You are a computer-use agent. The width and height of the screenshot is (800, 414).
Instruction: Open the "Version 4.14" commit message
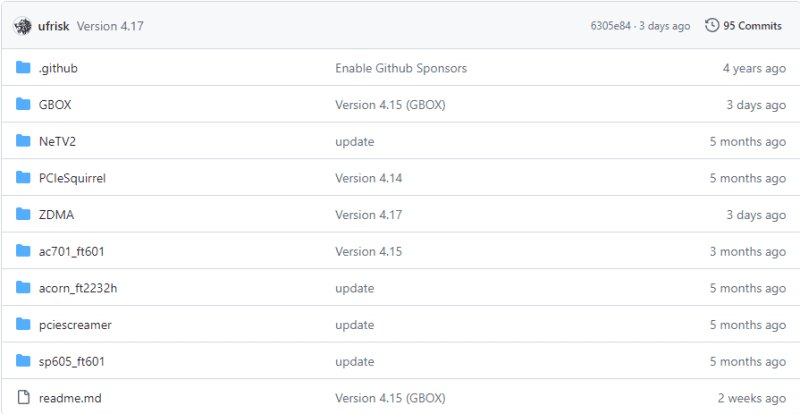368,178
